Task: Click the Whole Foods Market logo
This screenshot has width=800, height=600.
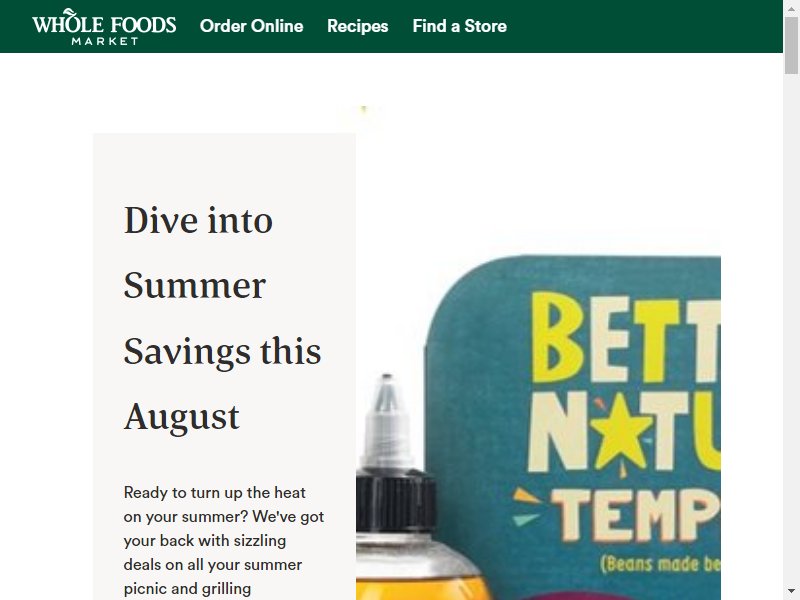Action: (104, 27)
